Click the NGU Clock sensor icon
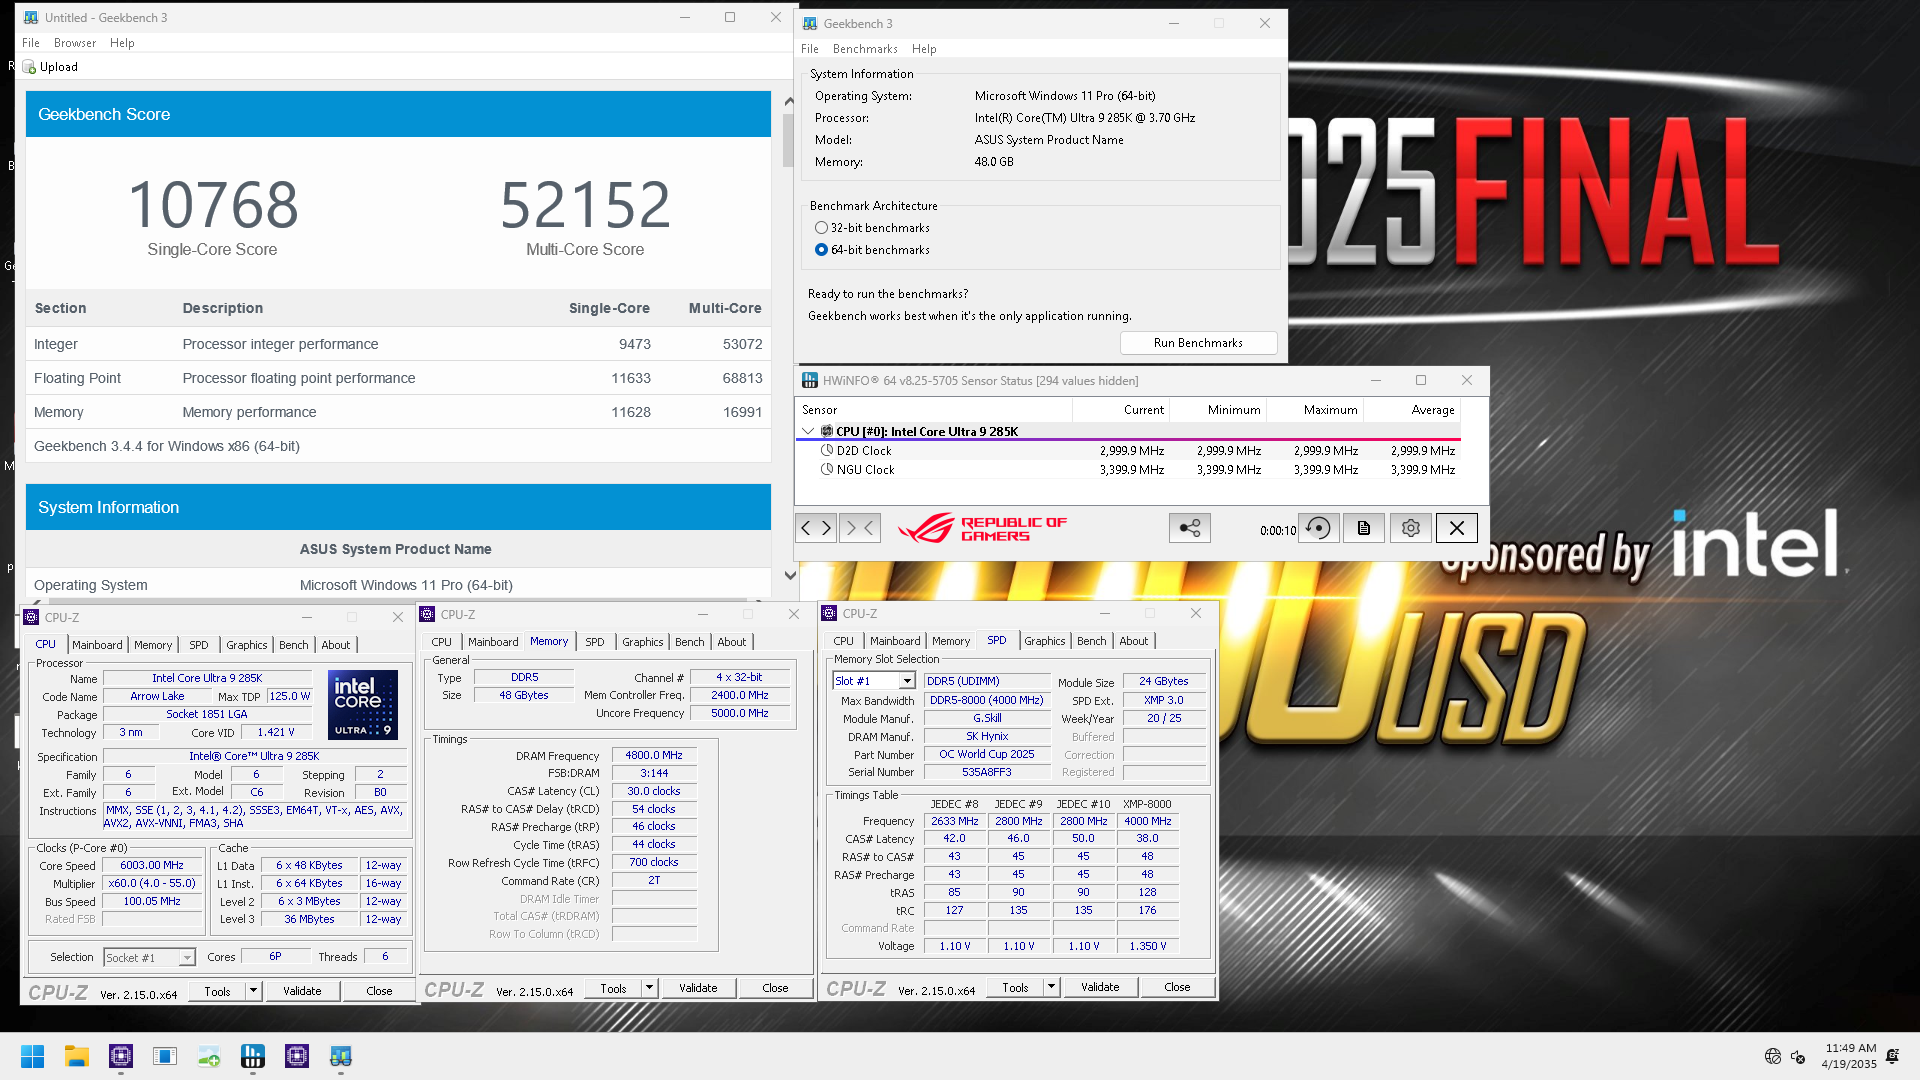Screen dimensions: 1920x1080 click(x=827, y=470)
